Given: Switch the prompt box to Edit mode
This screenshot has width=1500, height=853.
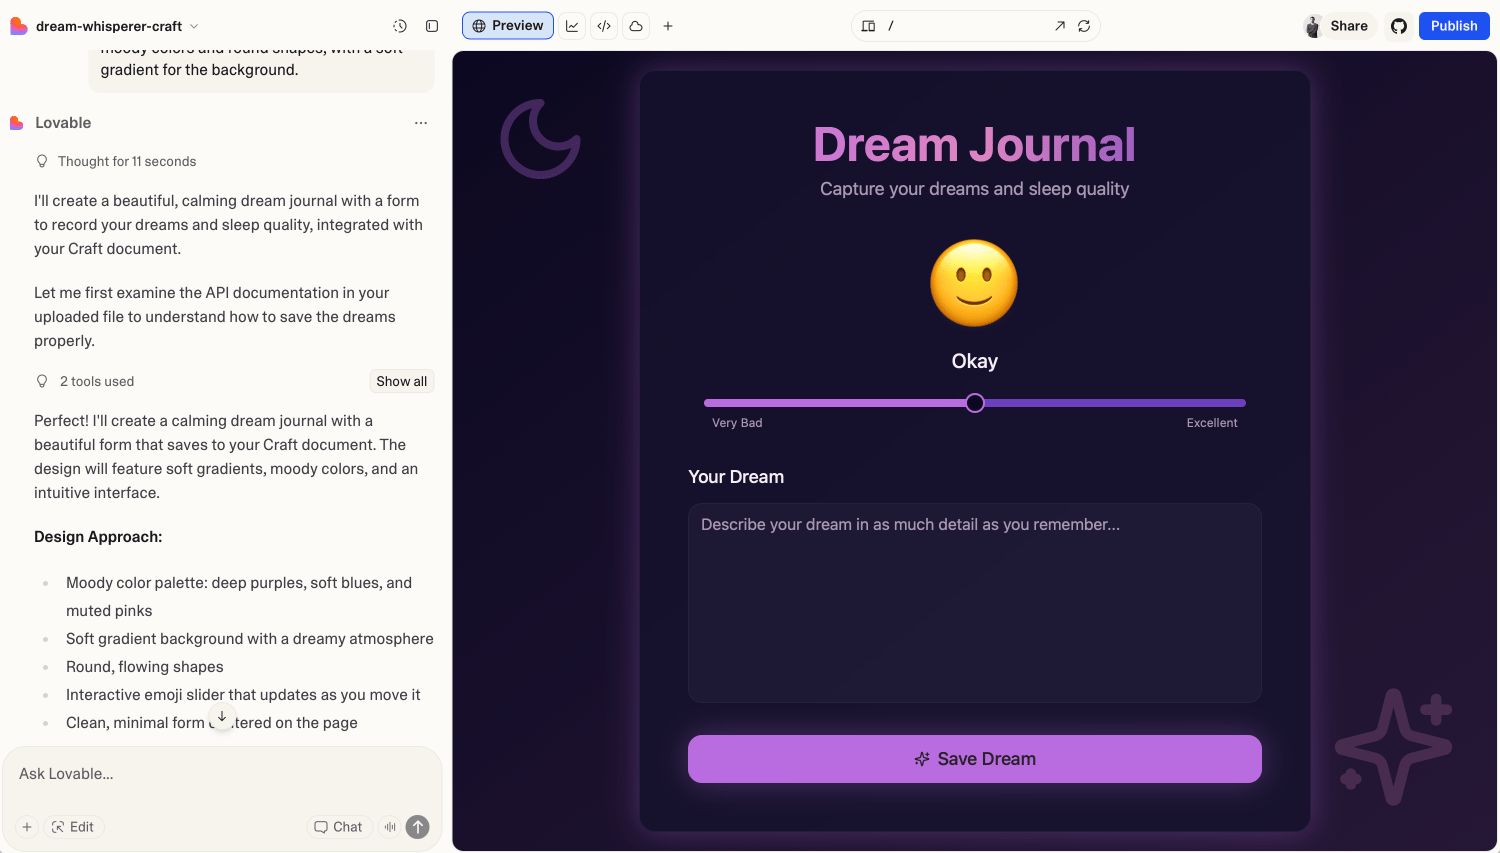Looking at the screenshot, I should point(73,827).
